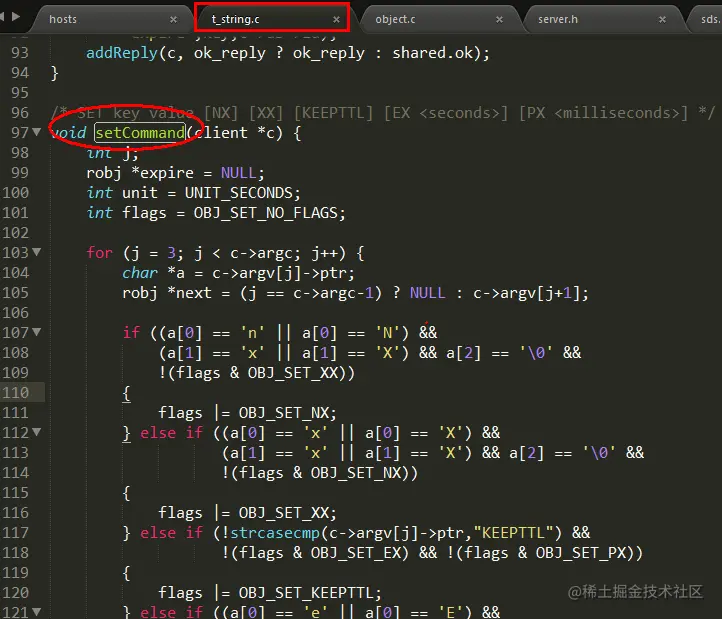722x619 pixels.
Task: Close the server.h tab
Action: click(x=662, y=19)
